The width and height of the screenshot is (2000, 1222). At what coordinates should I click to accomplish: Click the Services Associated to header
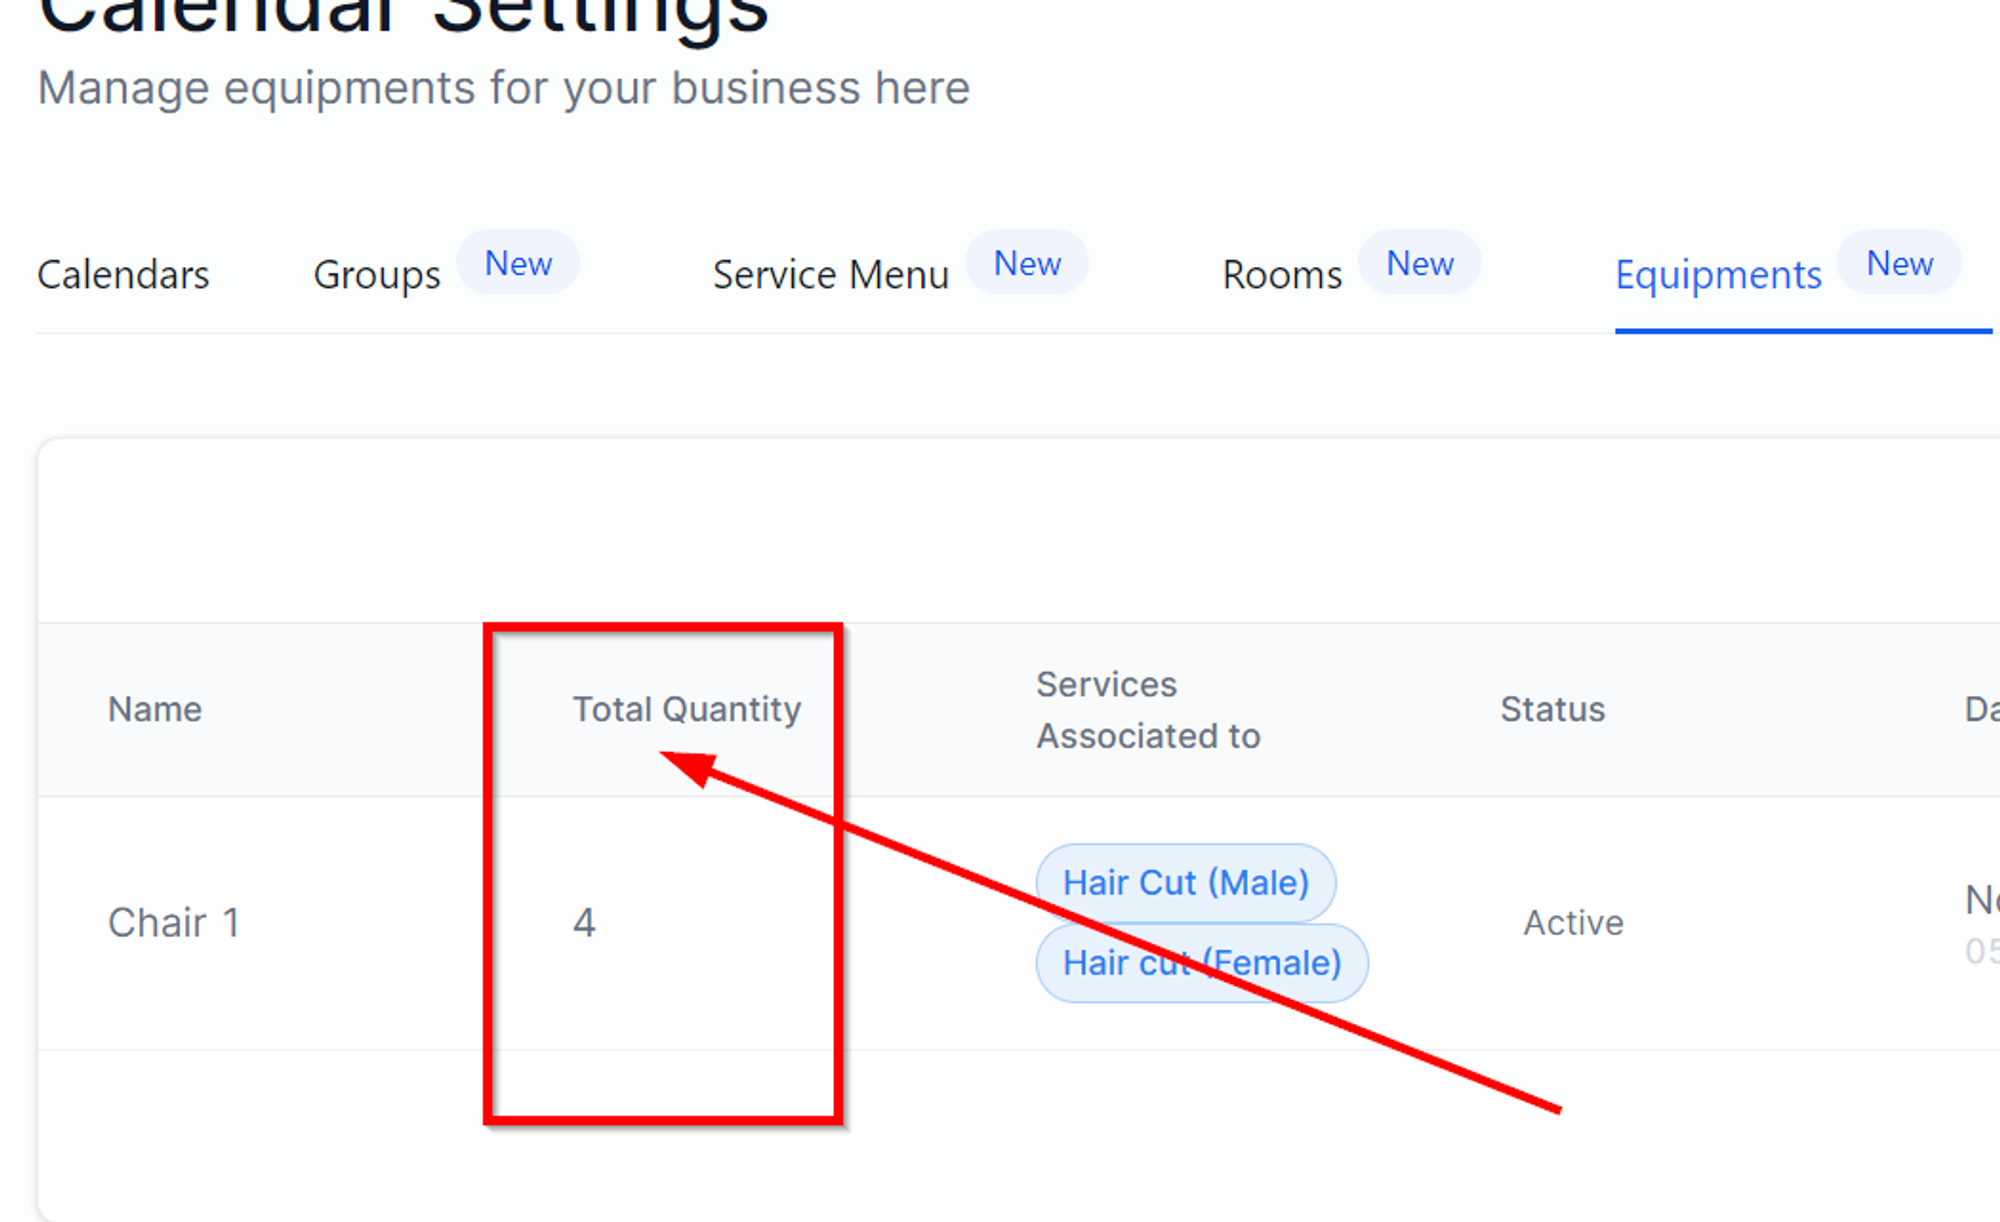(x=1148, y=710)
